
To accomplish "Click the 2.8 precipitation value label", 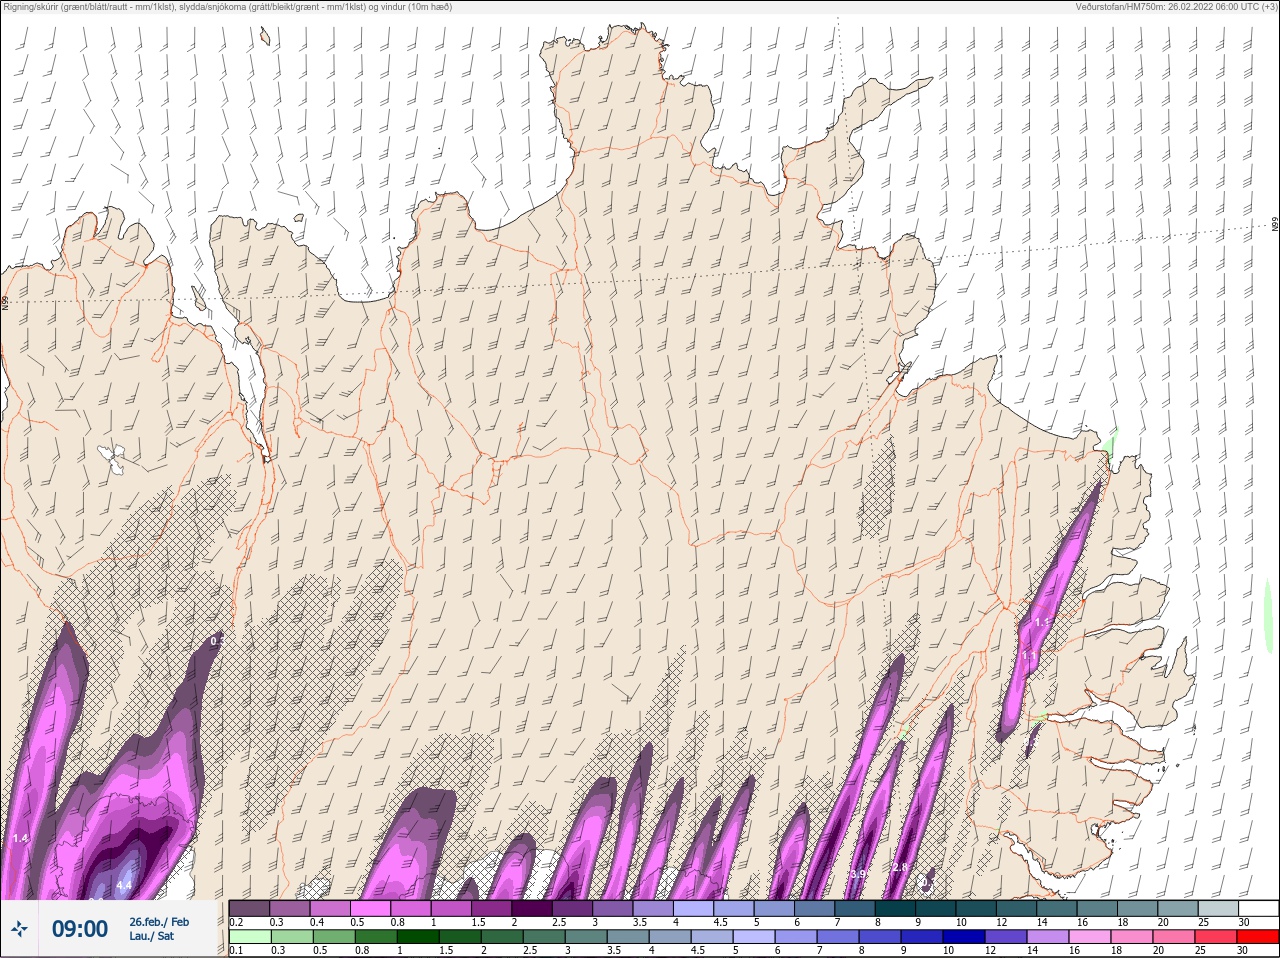I will point(900,867).
